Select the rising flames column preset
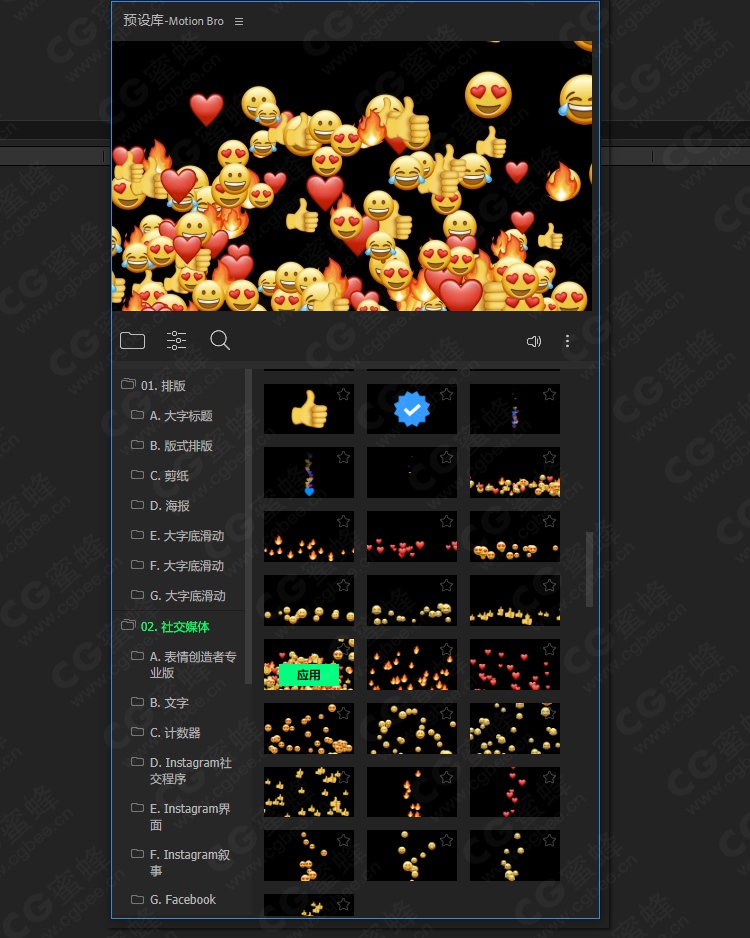The width and height of the screenshot is (750, 938). pos(411,792)
